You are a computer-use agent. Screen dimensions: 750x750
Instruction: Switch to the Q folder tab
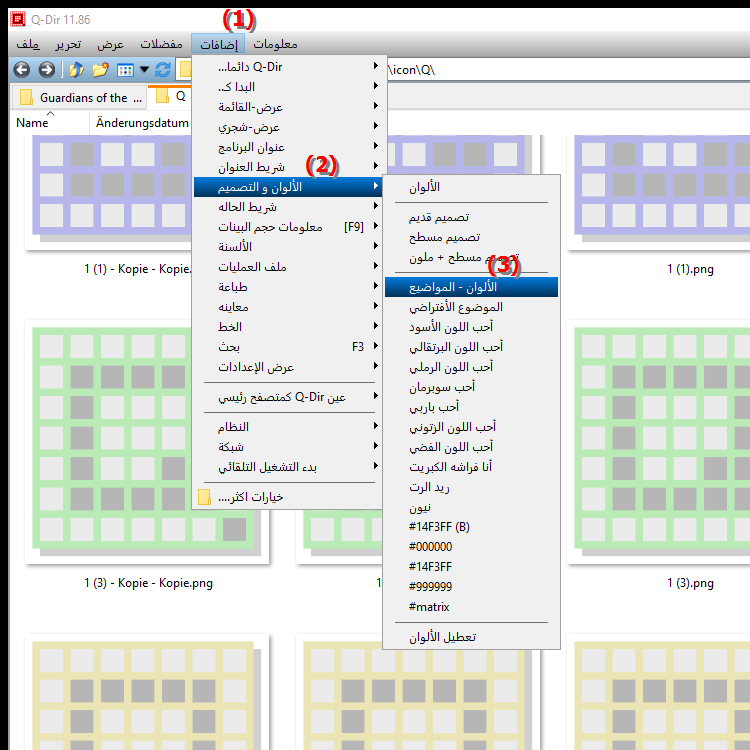pos(170,97)
